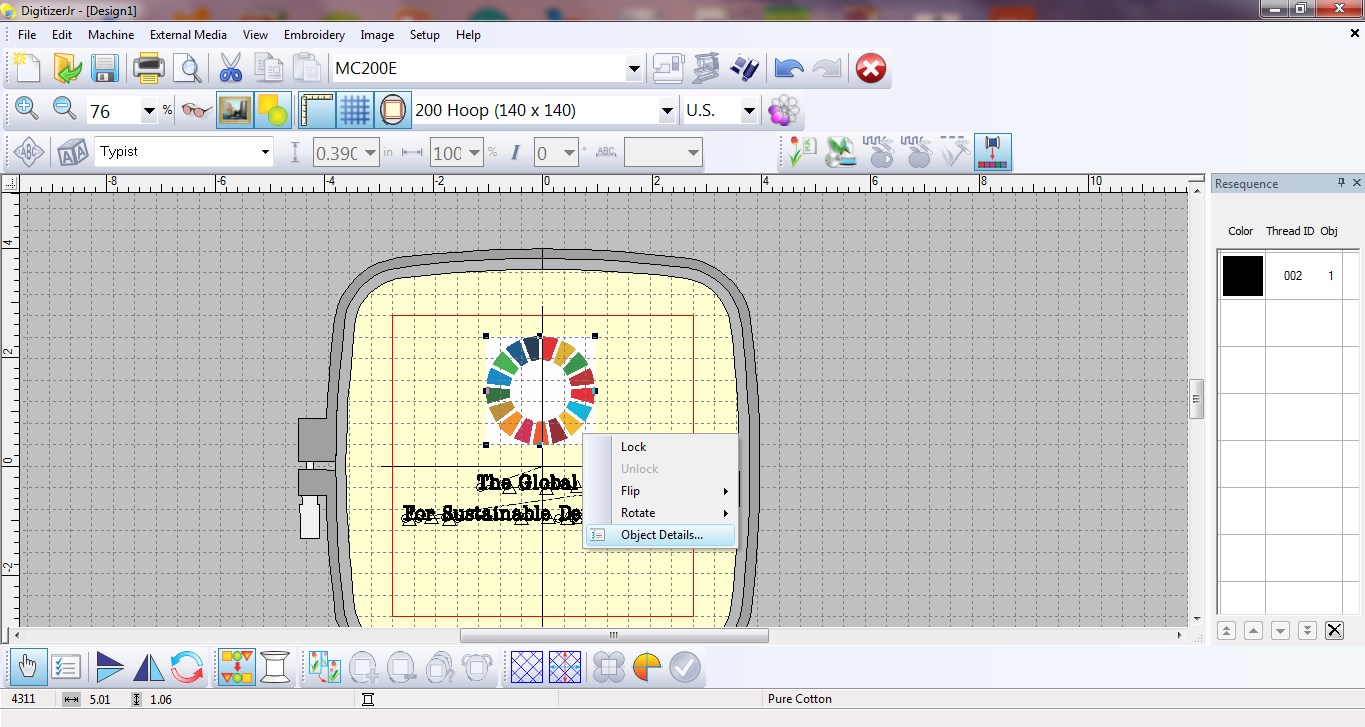Screen dimensions: 1365x727
Task: Open the Typist font dropdown
Action: point(265,152)
